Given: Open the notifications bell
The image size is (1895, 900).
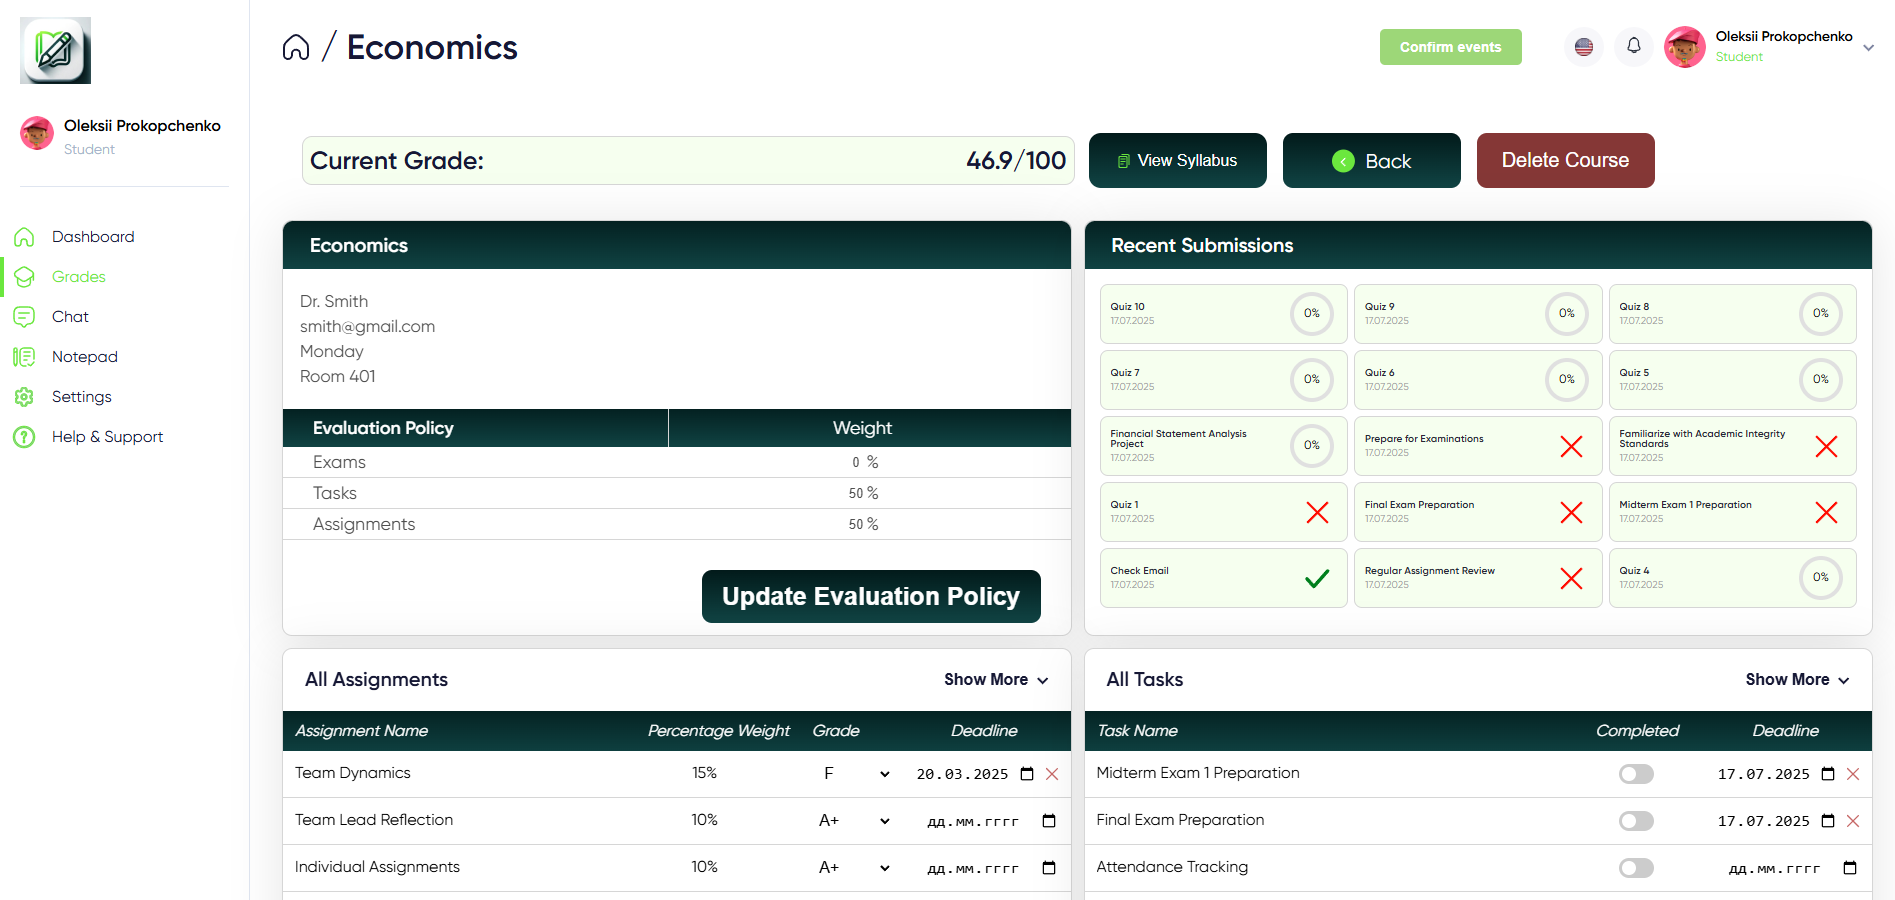Looking at the screenshot, I should click(1633, 46).
